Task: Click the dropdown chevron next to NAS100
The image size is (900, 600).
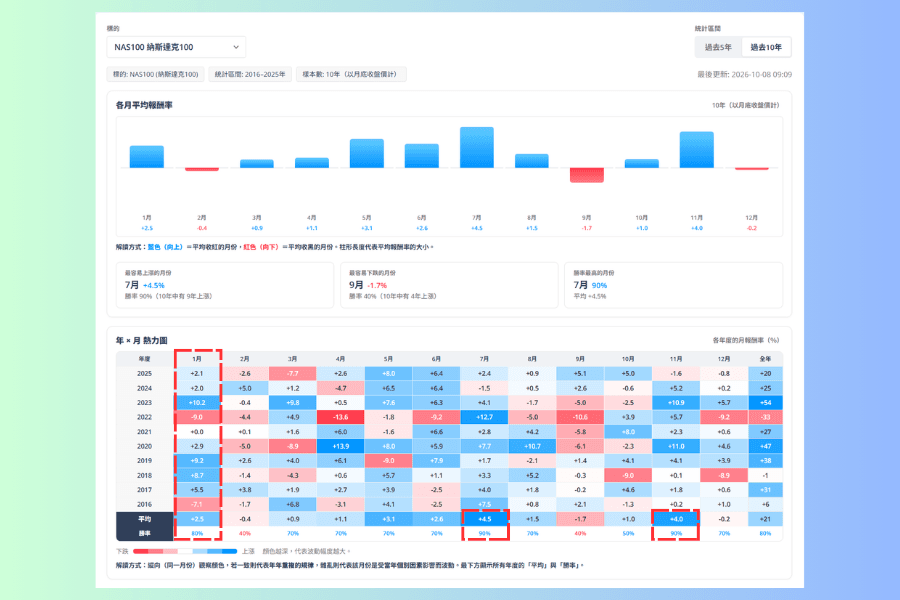Action: pos(236,47)
